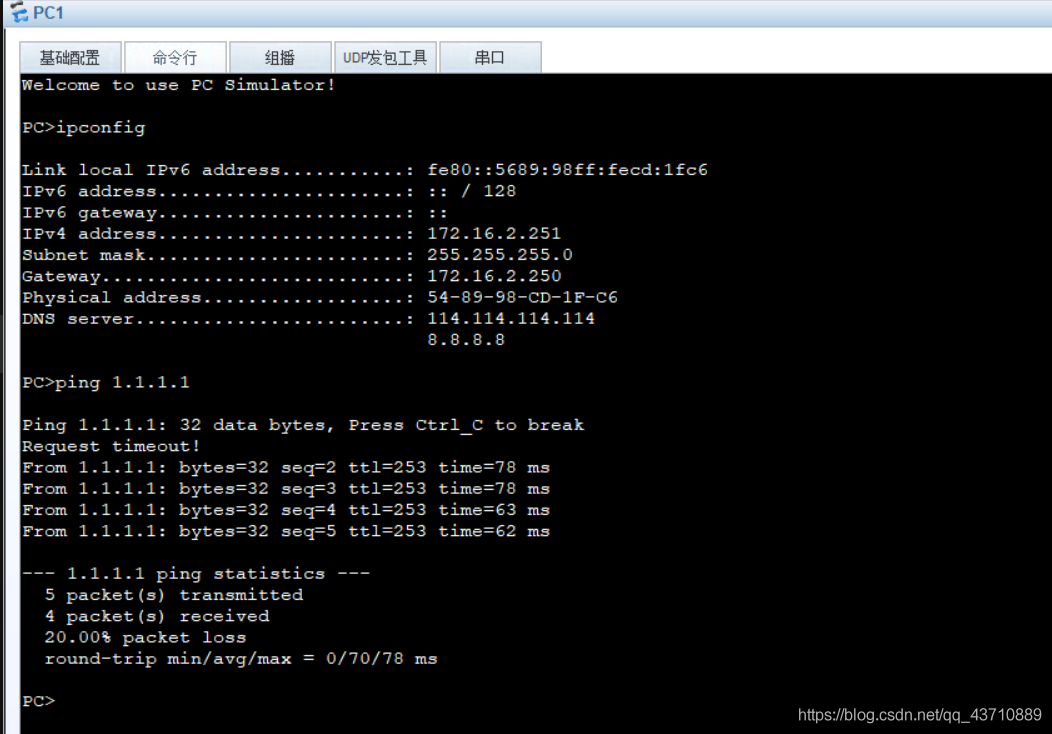The width and height of the screenshot is (1052, 734).
Task: Click the physical address 54-89-98-CD-1F-C6
Action: (x=523, y=297)
